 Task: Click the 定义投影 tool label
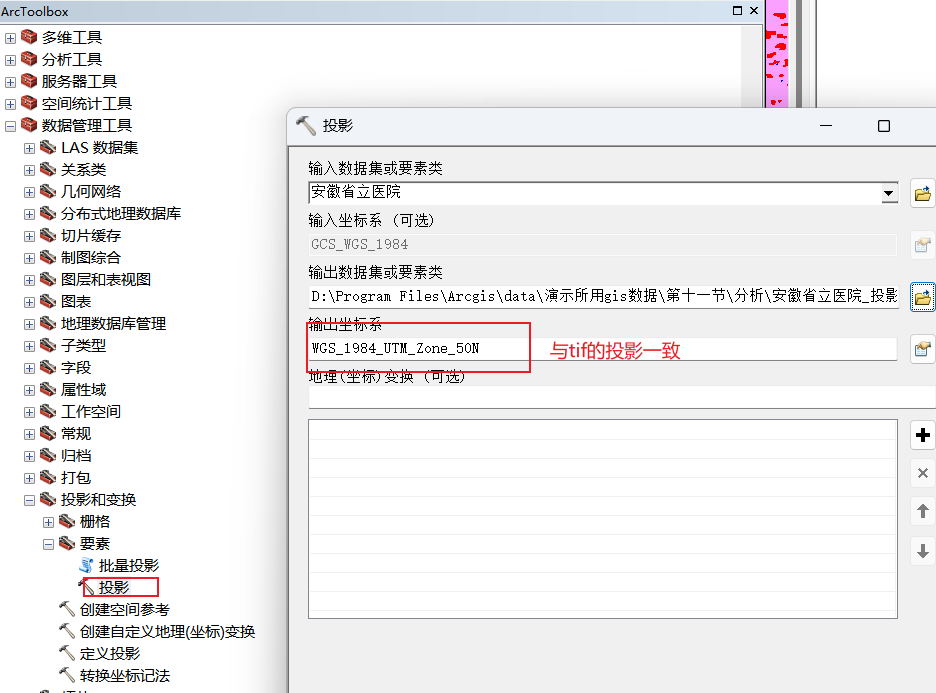pyautogui.click(x=110, y=654)
